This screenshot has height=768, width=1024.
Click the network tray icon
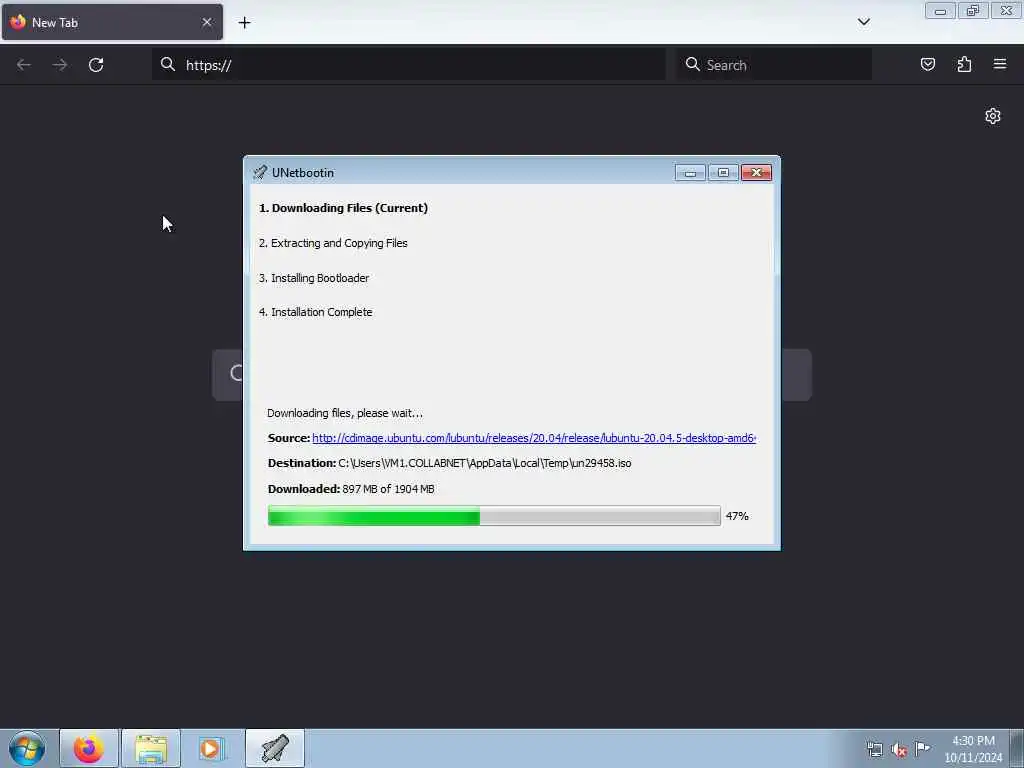pyautogui.click(x=874, y=749)
